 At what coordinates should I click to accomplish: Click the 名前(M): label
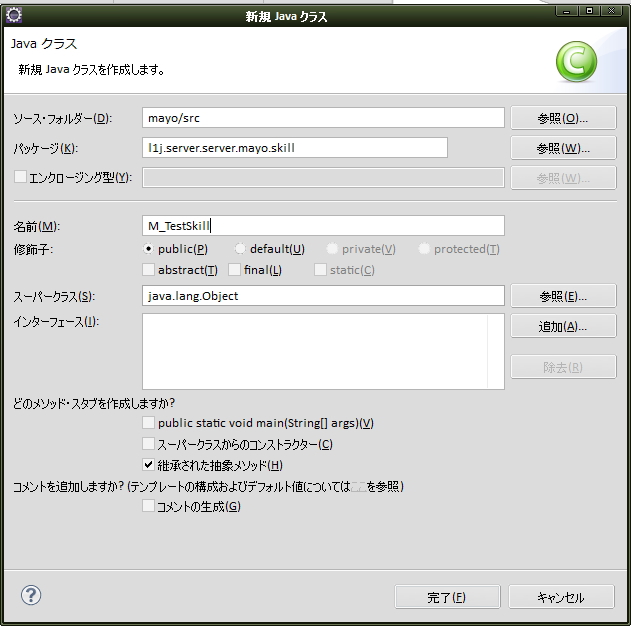tap(37, 227)
